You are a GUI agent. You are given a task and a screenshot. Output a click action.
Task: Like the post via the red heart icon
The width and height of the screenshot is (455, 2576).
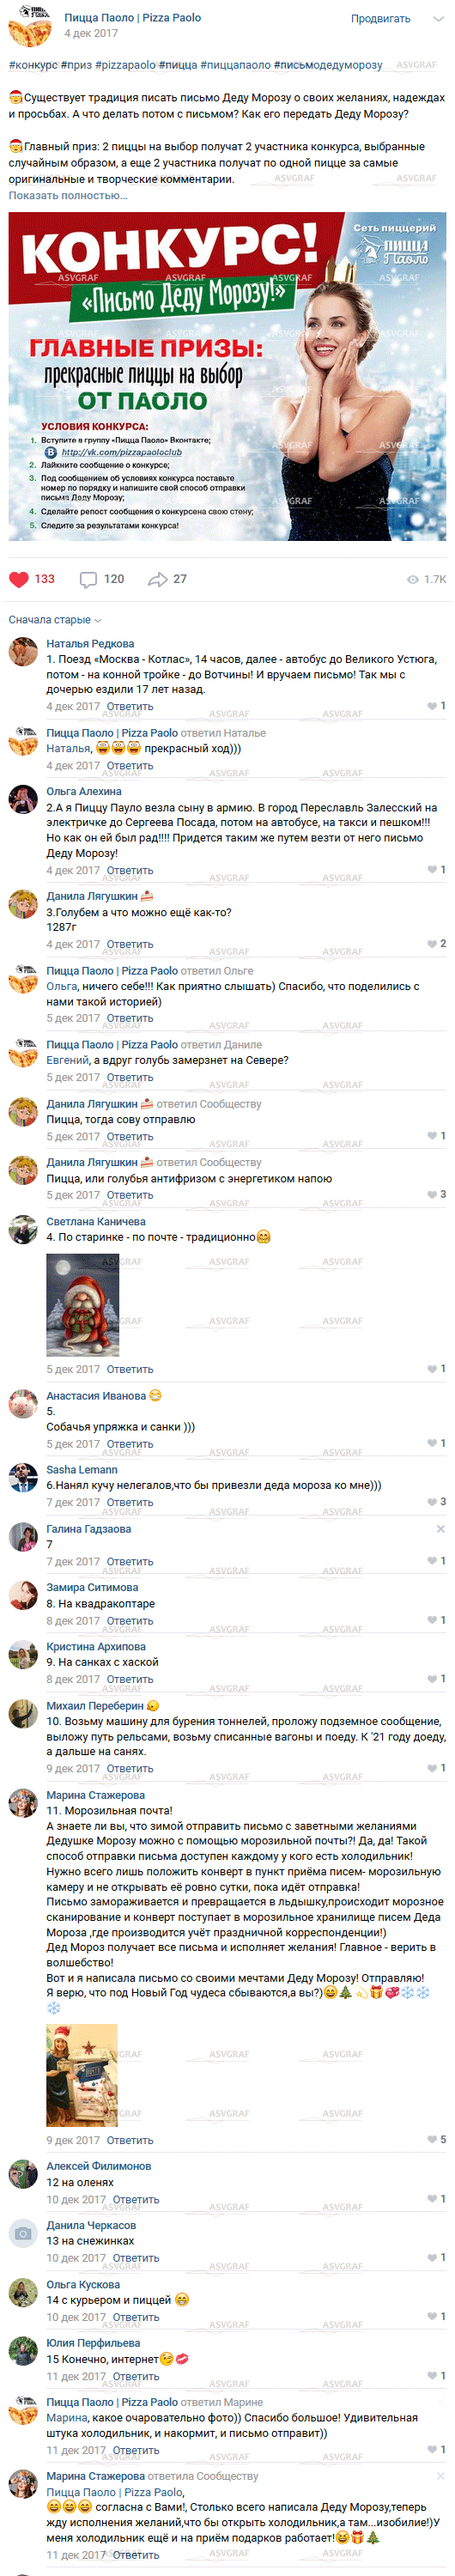tap(19, 579)
